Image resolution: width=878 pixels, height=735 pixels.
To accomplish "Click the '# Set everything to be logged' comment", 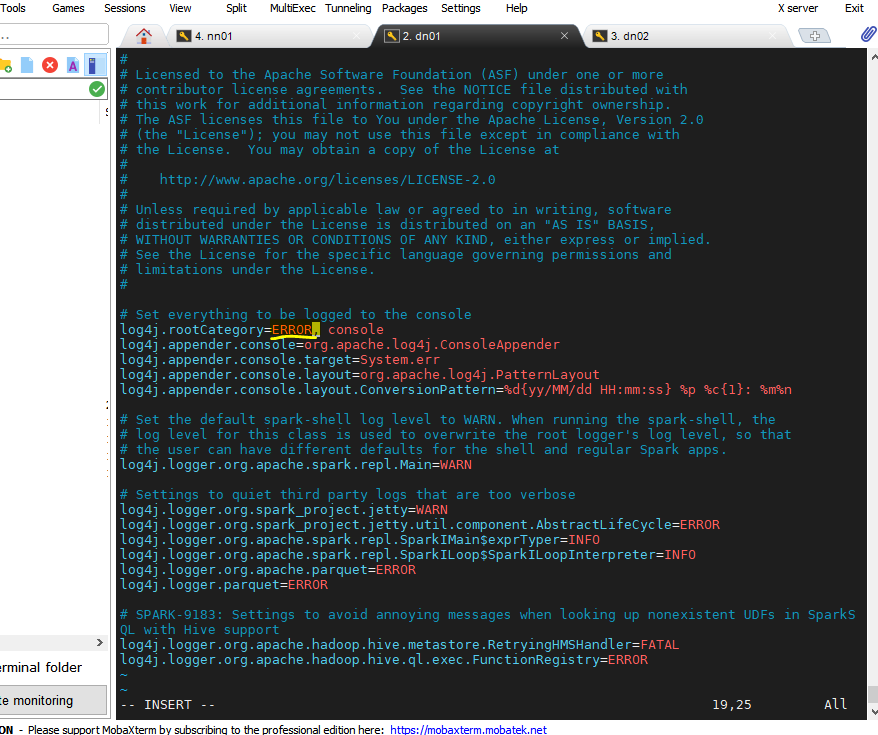I will 296,315.
